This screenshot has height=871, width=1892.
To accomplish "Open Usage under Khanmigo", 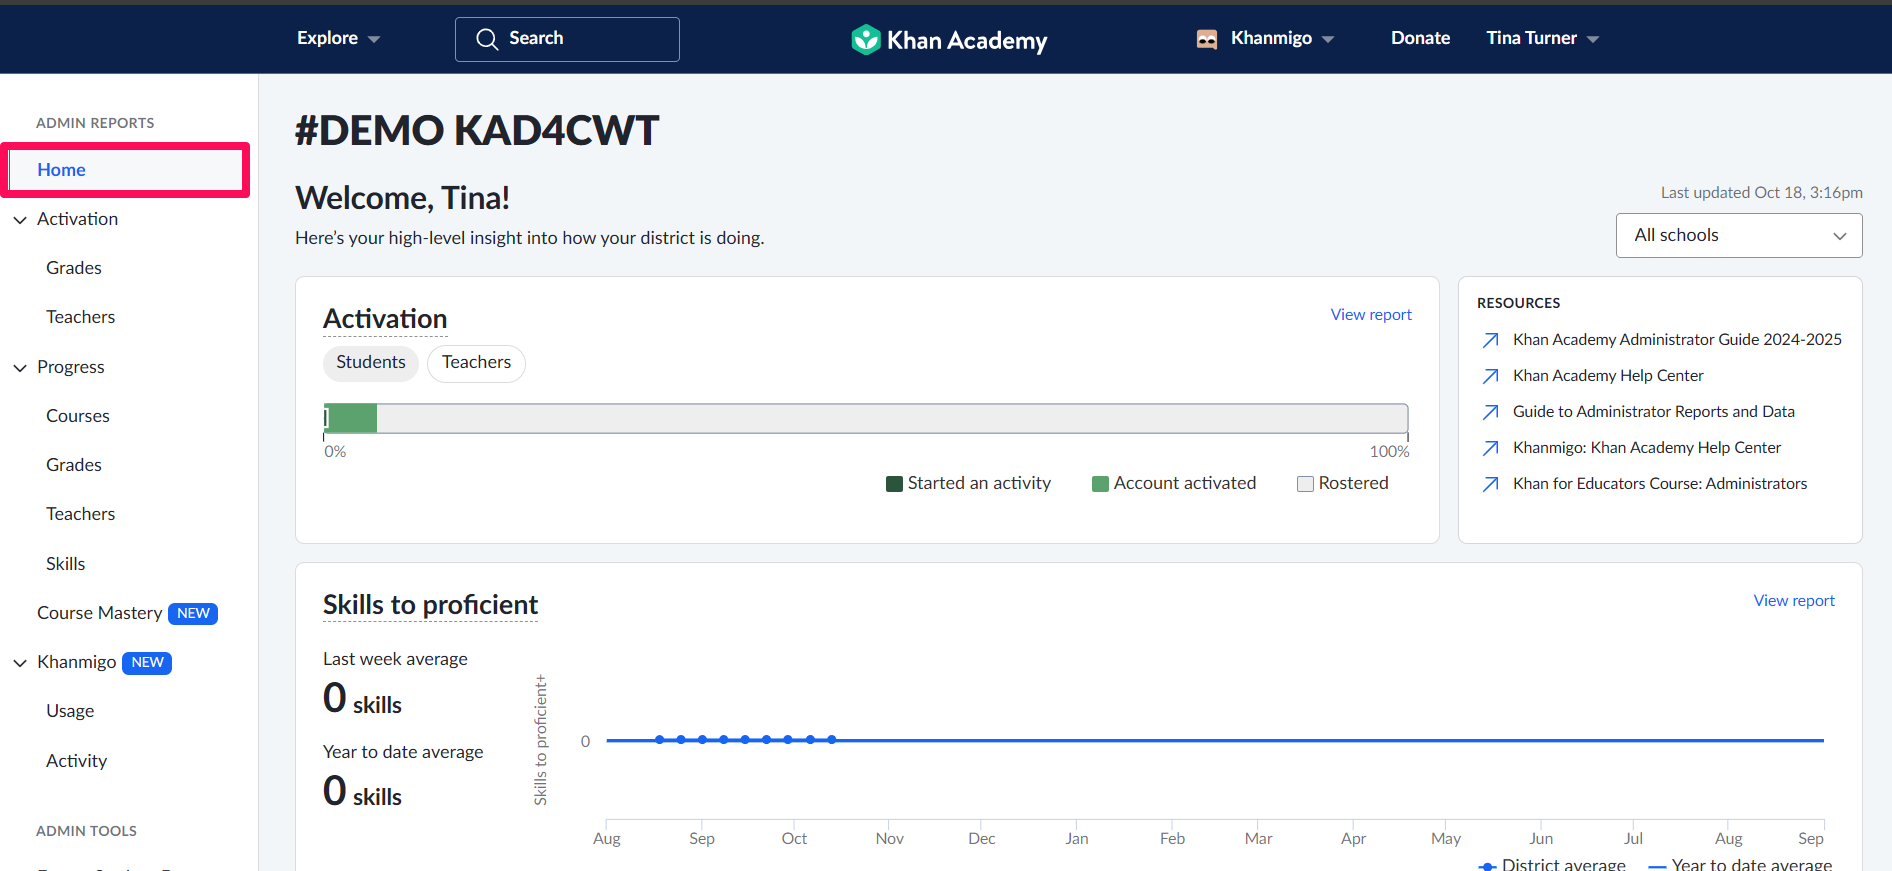I will click(x=70, y=711).
